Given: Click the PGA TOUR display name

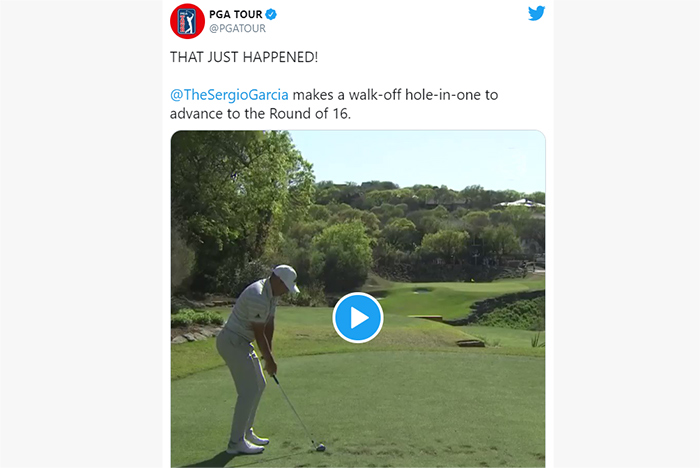Looking at the screenshot, I should pyautogui.click(x=236, y=14).
